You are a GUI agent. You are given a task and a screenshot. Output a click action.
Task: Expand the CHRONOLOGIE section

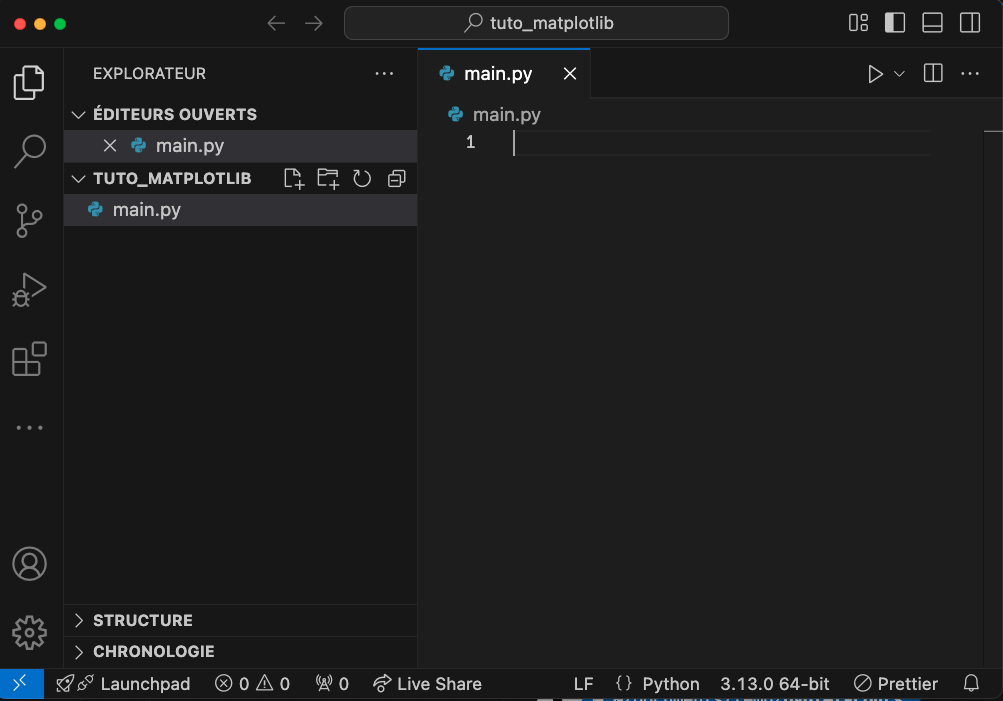point(153,651)
